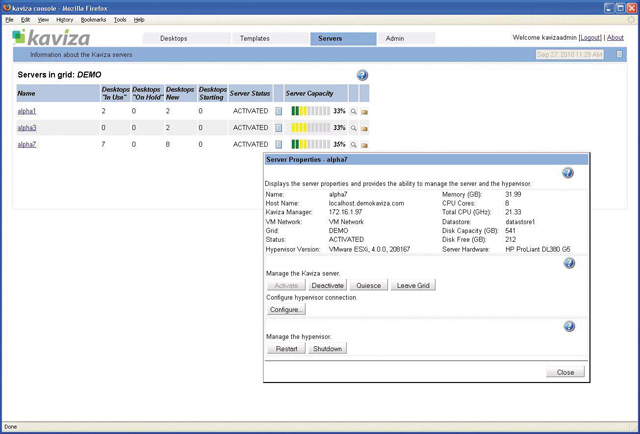This screenshot has height=434, width=640.
Task: Open the Tools menu
Action: [120, 20]
